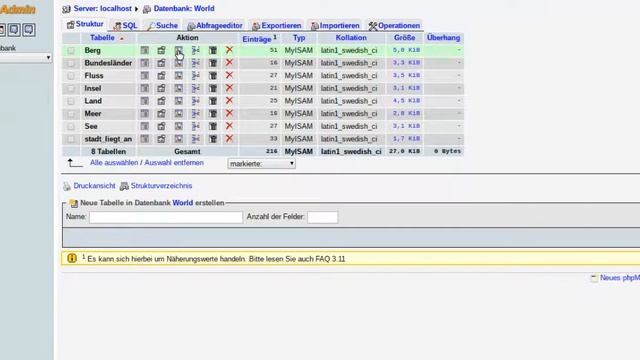
Task: Open the Fluss table name link
Action: pyautogui.click(x=94, y=76)
